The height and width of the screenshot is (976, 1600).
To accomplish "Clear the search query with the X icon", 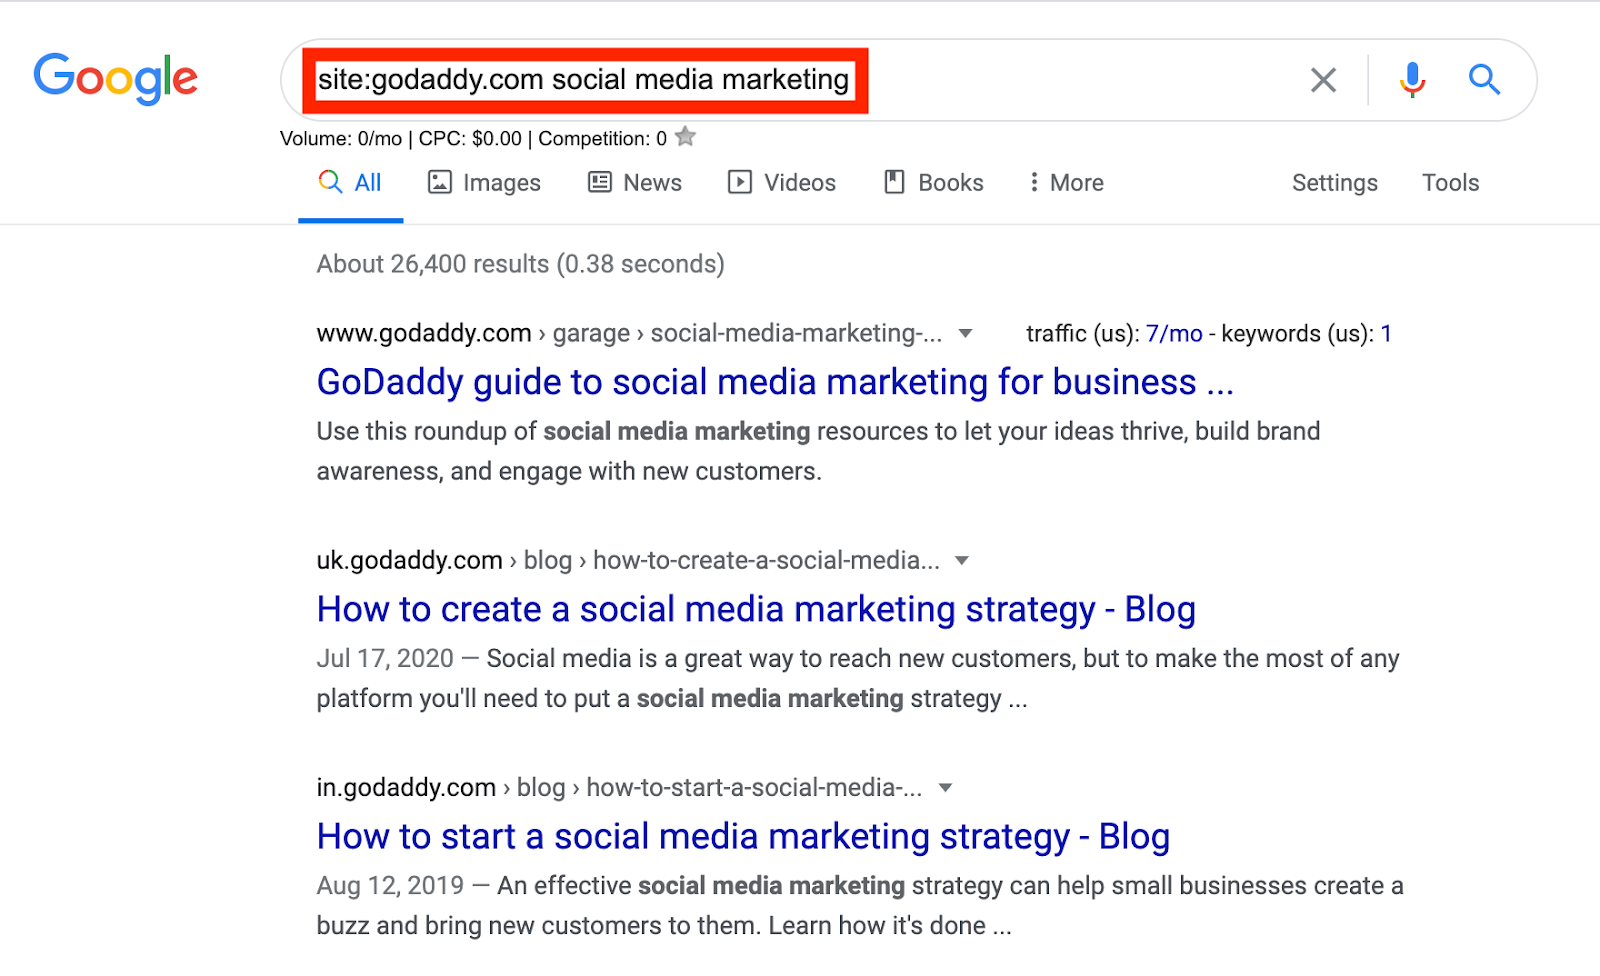I will [1323, 79].
